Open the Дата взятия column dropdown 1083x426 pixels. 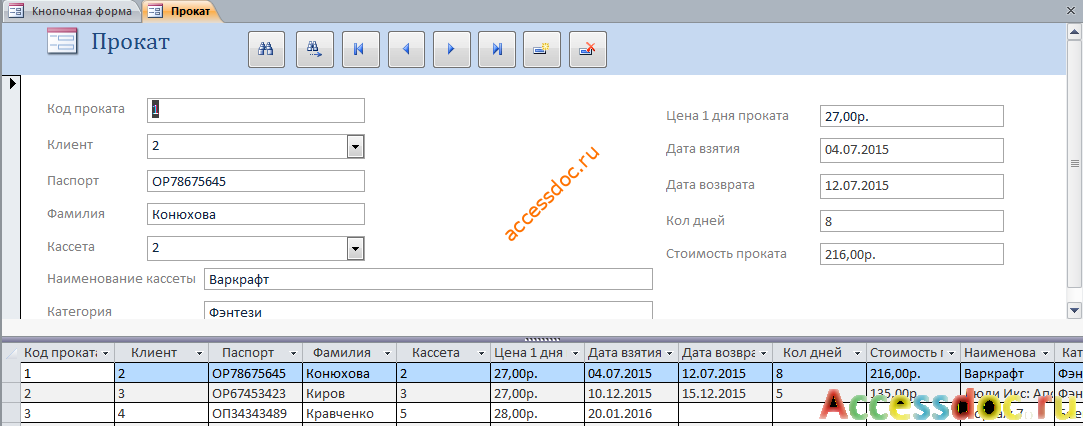669,353
